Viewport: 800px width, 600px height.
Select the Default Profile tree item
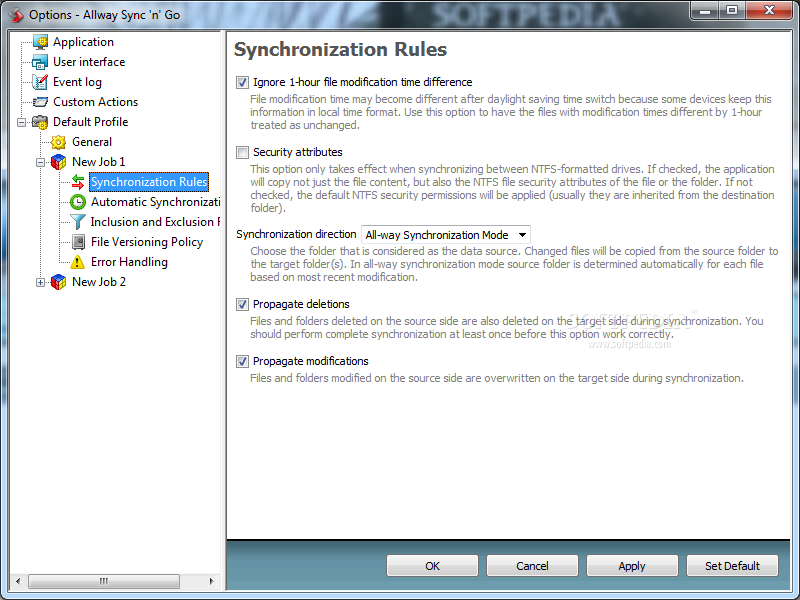(90, 122)
